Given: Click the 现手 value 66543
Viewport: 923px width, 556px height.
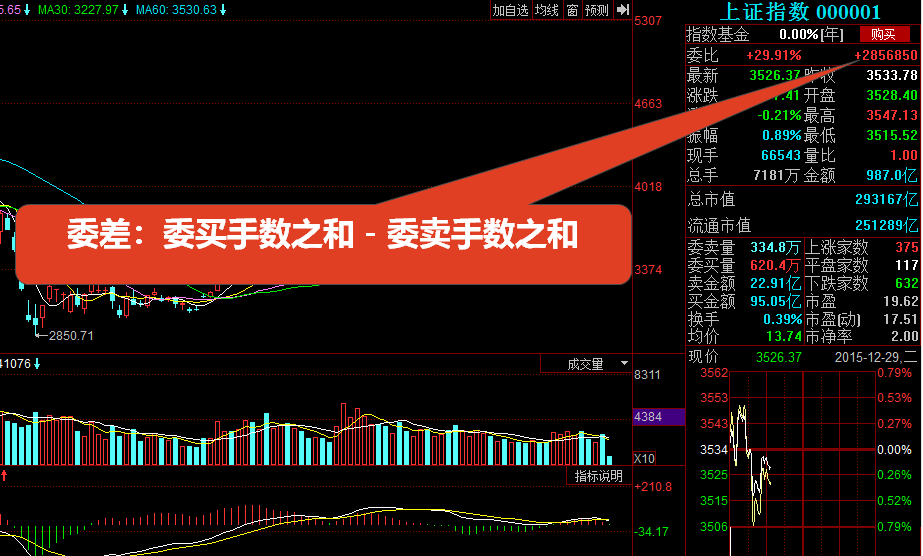Looking at the screenshot, I should pos(781,155).
